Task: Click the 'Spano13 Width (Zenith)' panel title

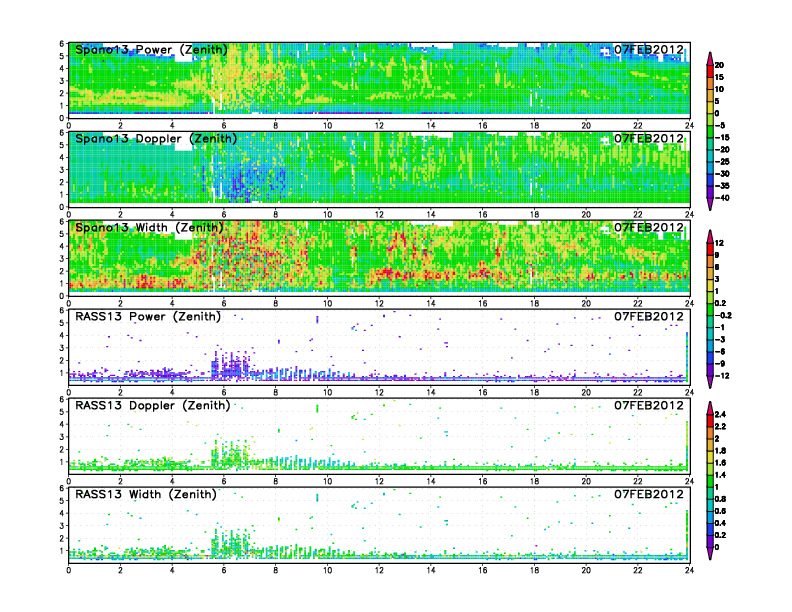Action: pos(150,228)
